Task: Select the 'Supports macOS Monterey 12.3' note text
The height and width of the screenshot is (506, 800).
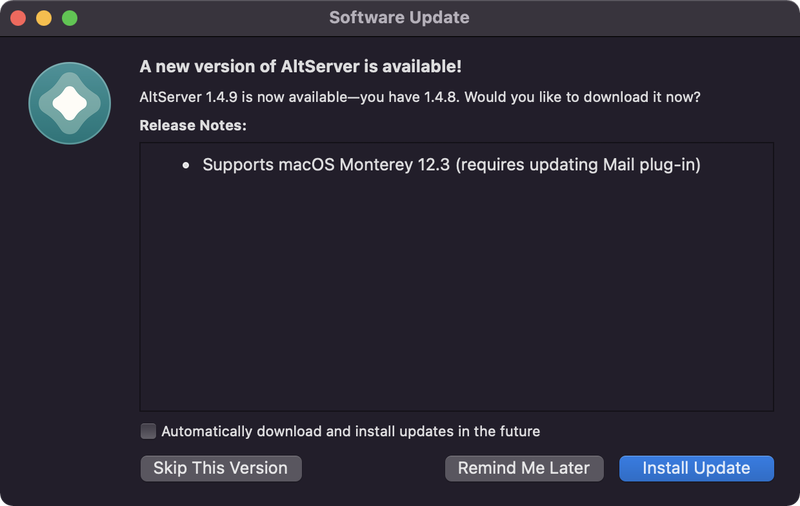Action: coord(326,165)
